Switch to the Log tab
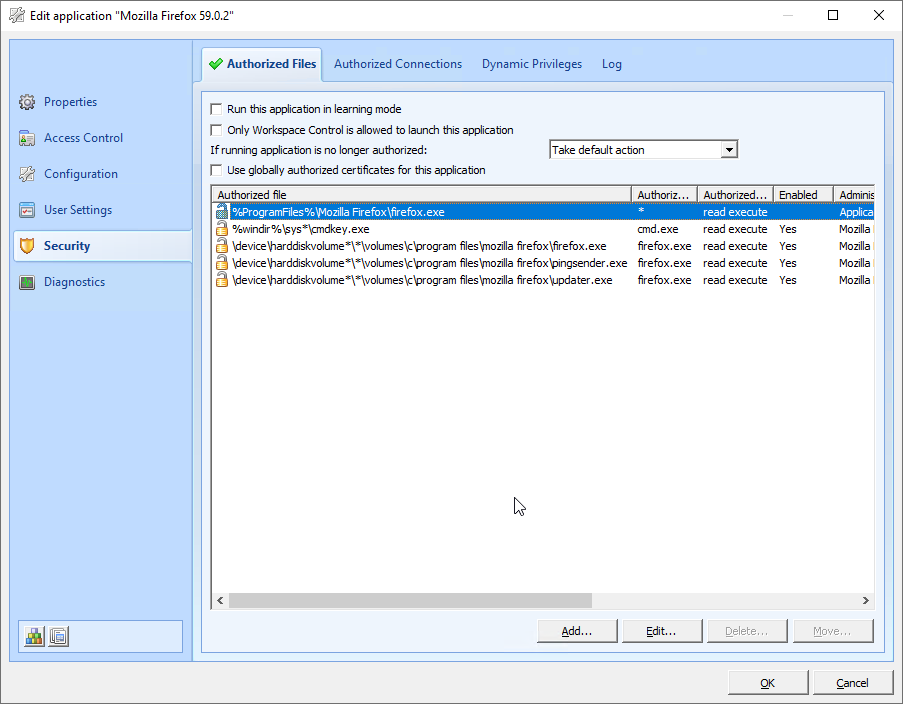The width and height of the screenshot is (903, 704). [x=612, y=64]
